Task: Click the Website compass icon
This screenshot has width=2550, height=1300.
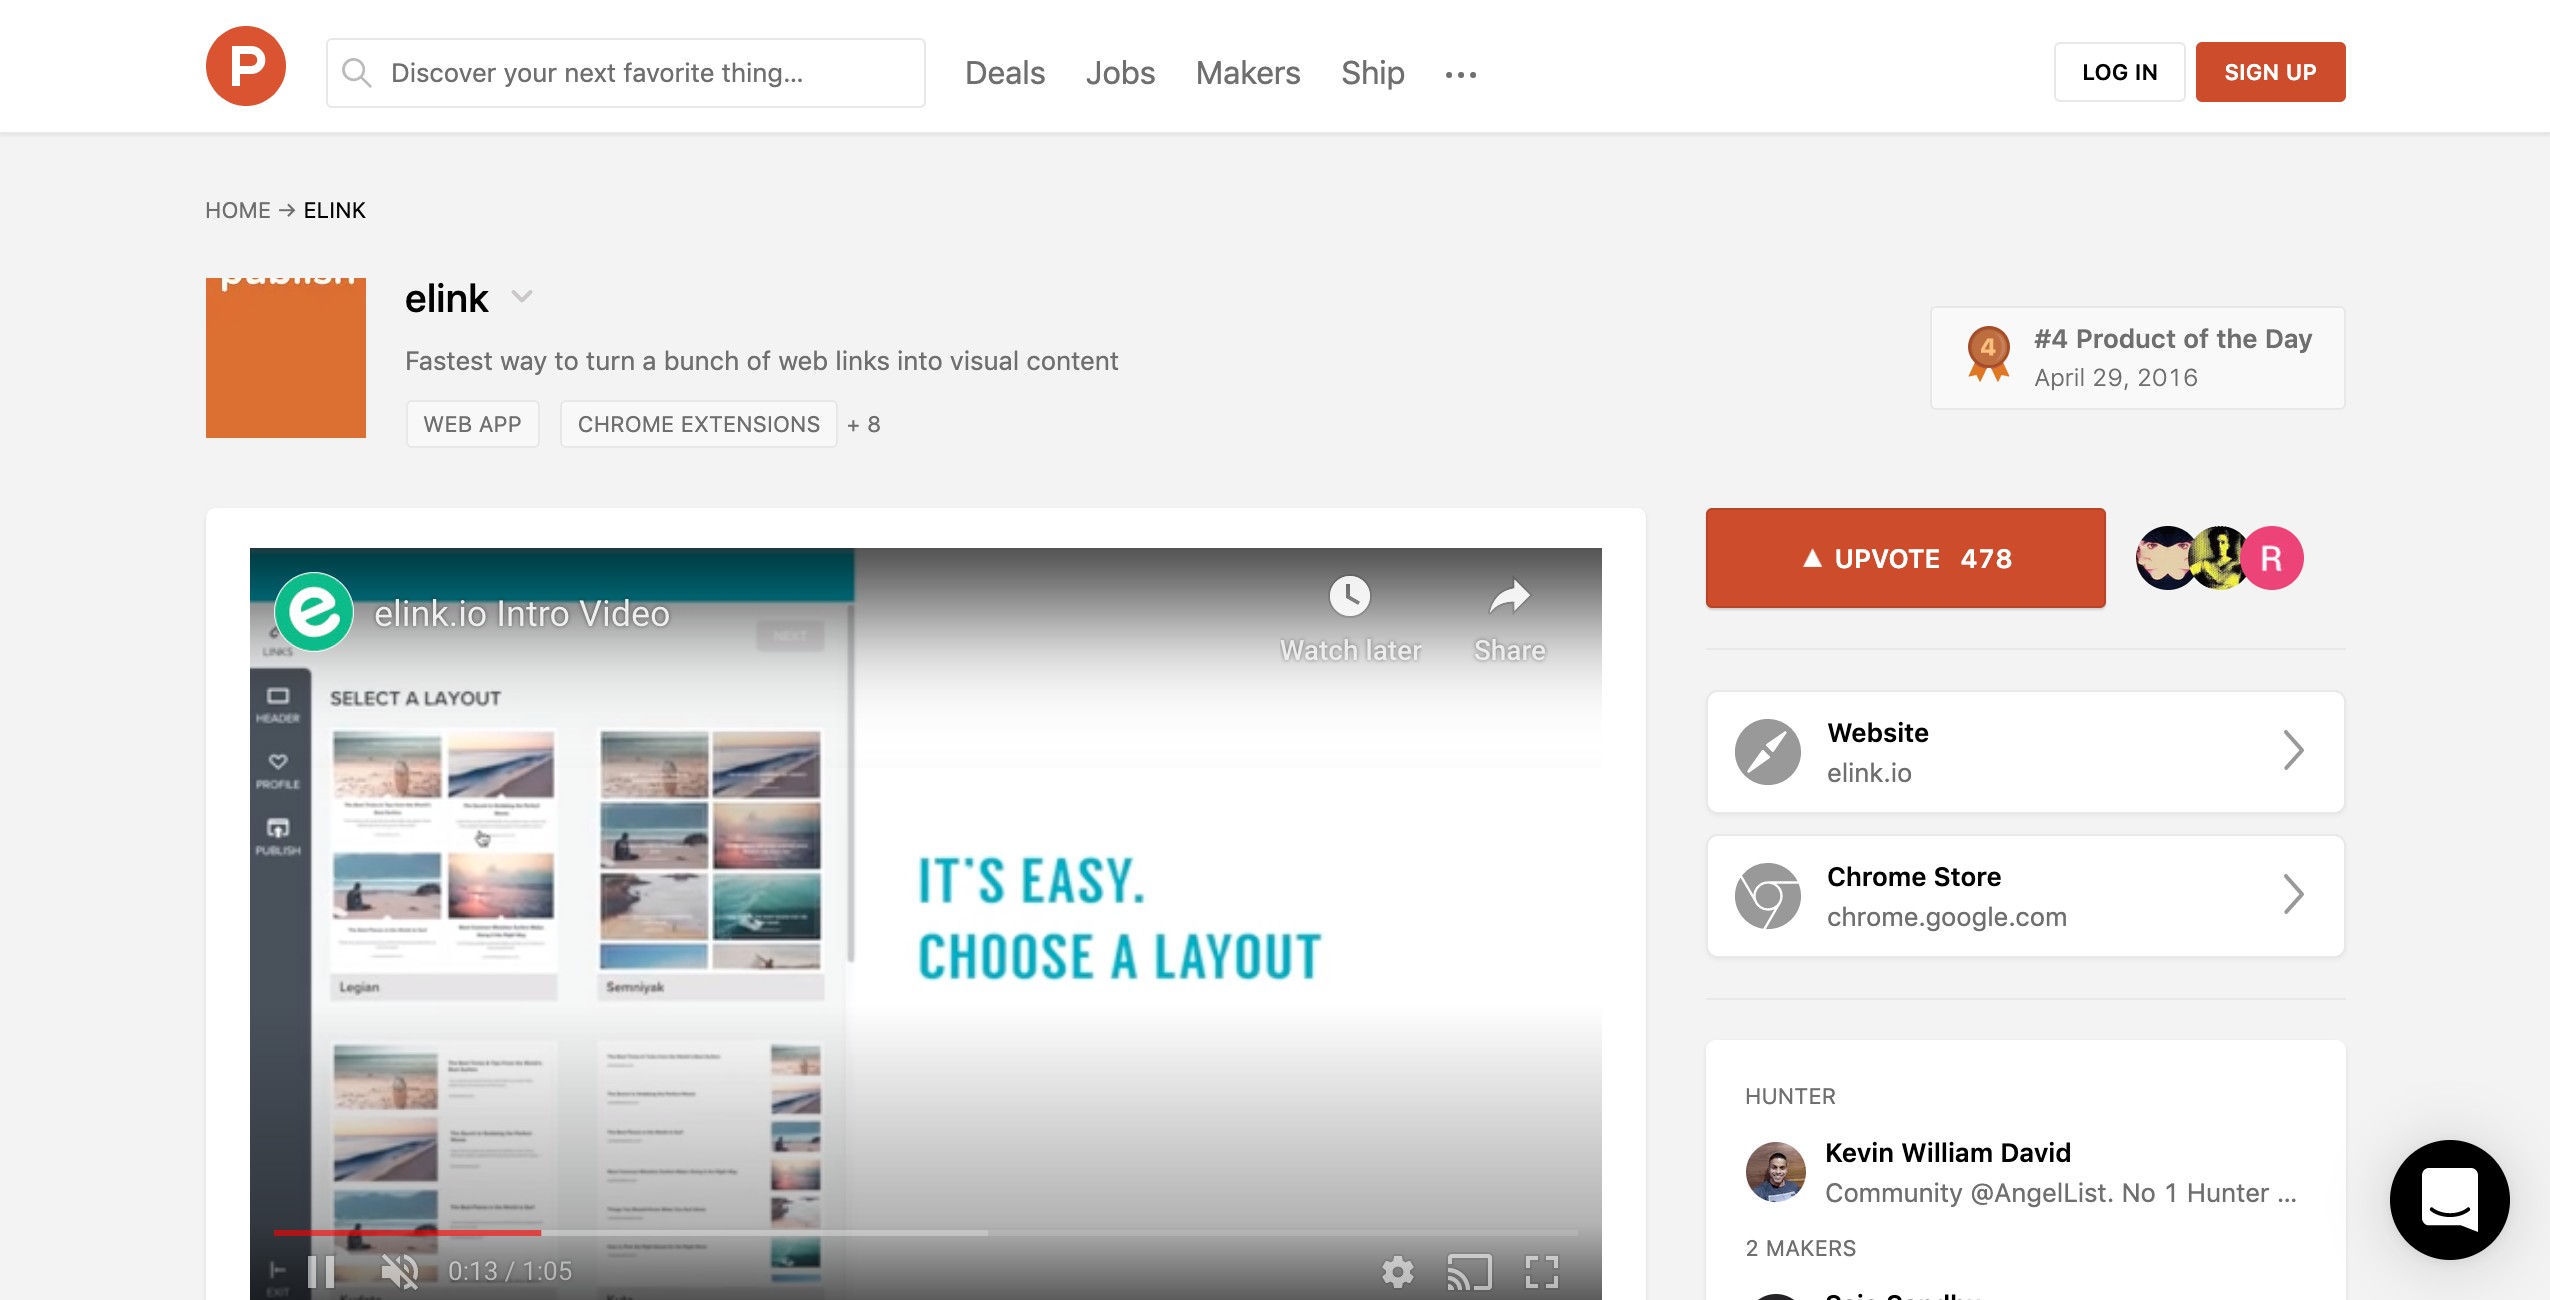Action: 1768,752
